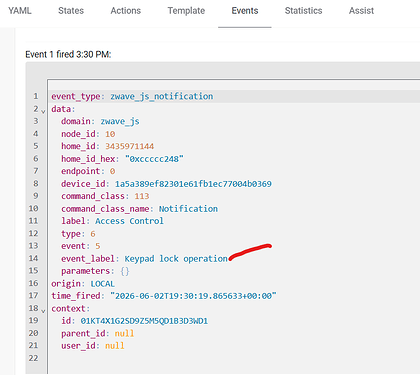Viewport: 420px width, 375px height.
Task: Click the command_class value 113
Action: coord(142,196)
